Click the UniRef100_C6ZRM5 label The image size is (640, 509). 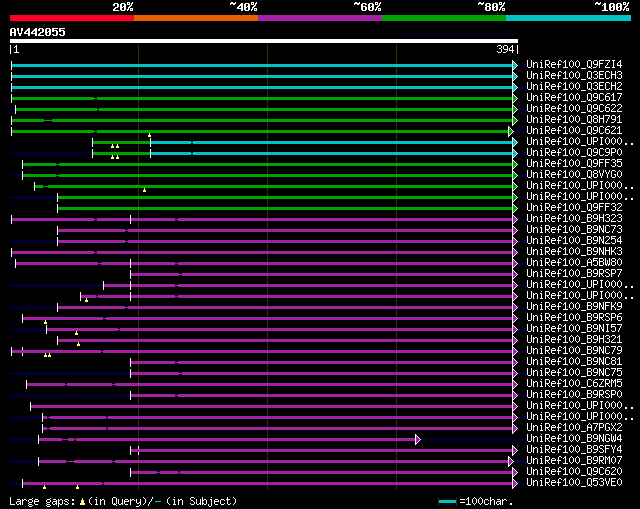coord(574,383)
